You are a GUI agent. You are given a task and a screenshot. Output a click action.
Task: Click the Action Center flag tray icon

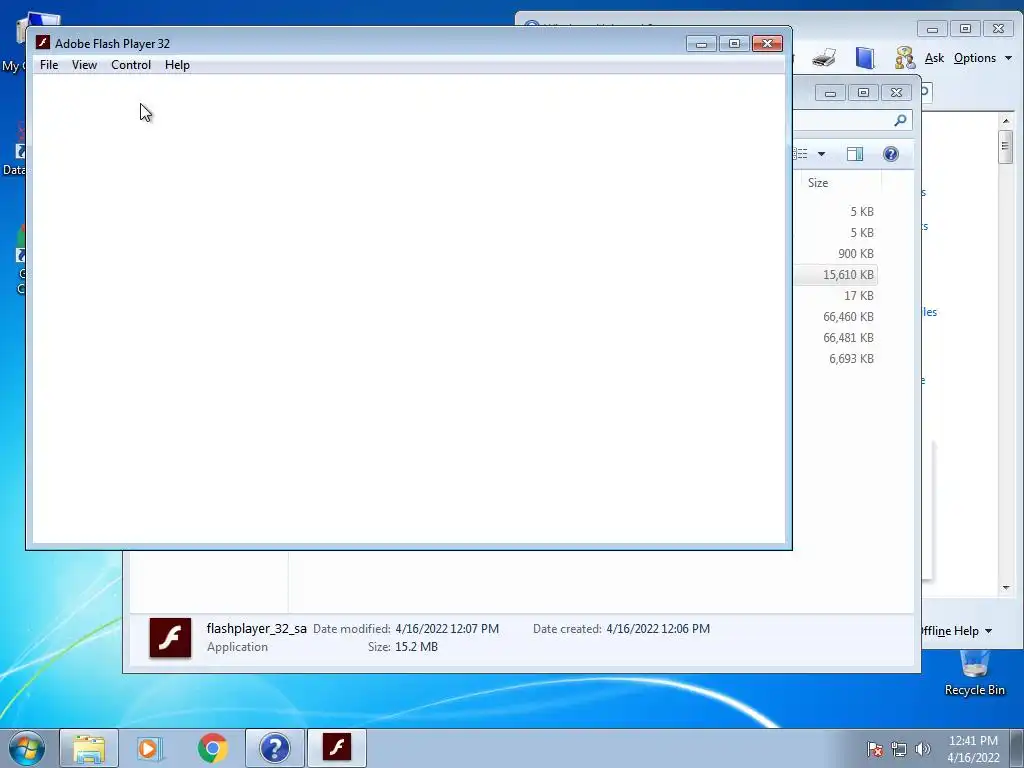(x=875, y=749)
